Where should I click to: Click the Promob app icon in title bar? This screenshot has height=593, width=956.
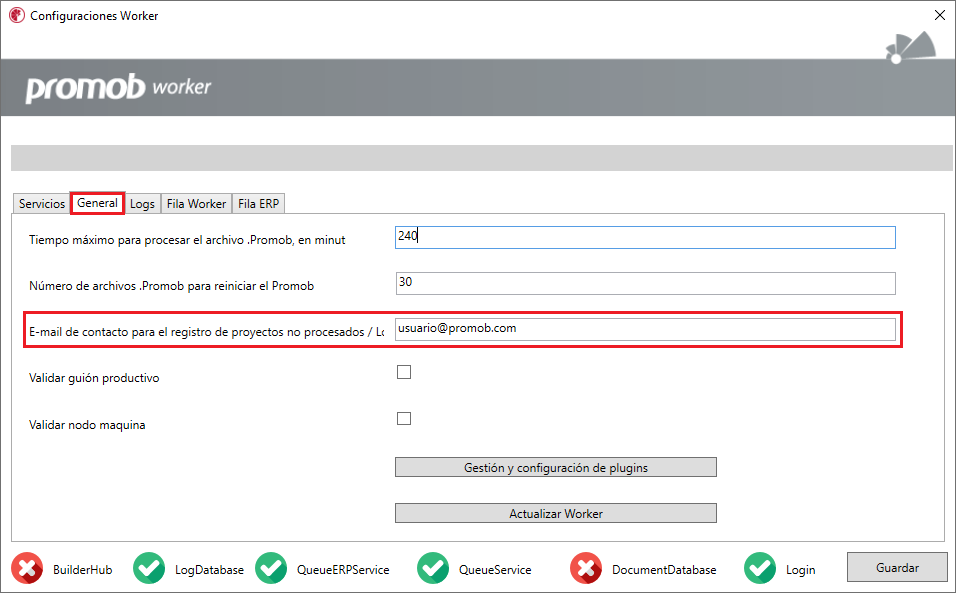(x=16, y=15)
